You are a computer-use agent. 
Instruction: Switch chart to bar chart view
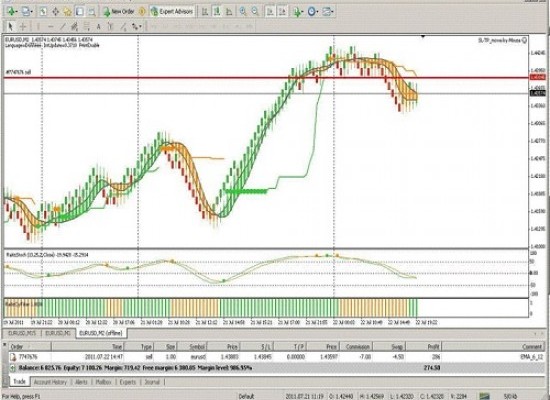pyautogui.click(x=205, y=12)
